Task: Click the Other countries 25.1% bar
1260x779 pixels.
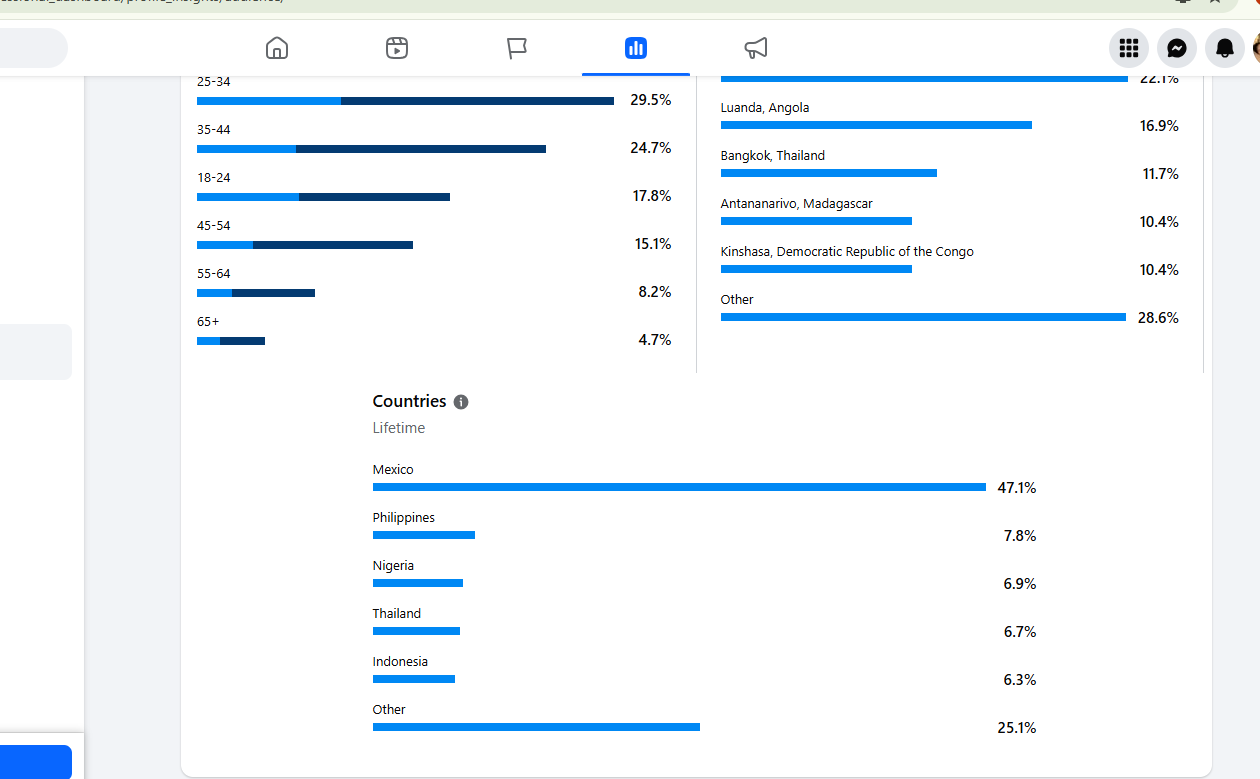Action: coord(536,727)
